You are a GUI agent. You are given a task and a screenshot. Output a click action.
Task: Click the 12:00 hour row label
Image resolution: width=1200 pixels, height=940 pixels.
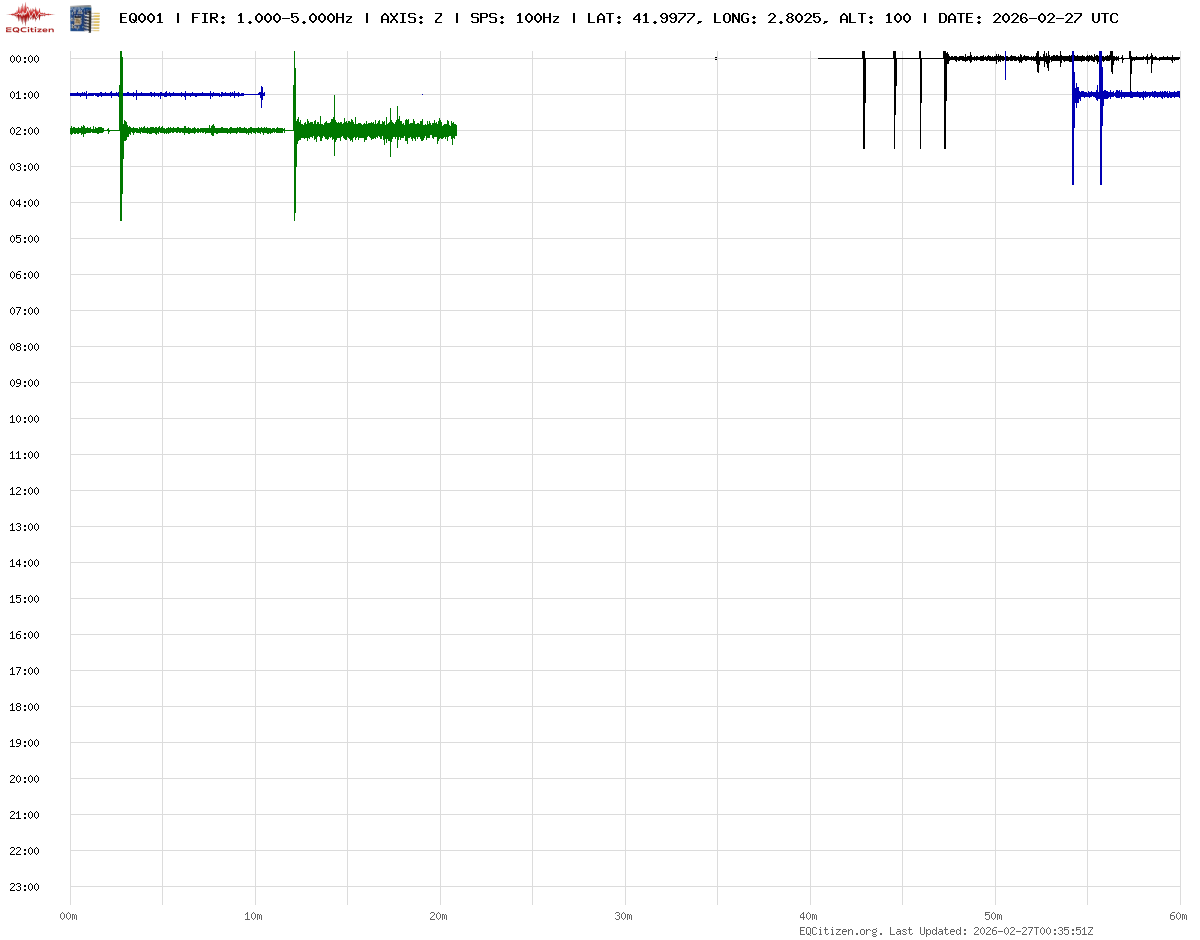click(24, 491)
